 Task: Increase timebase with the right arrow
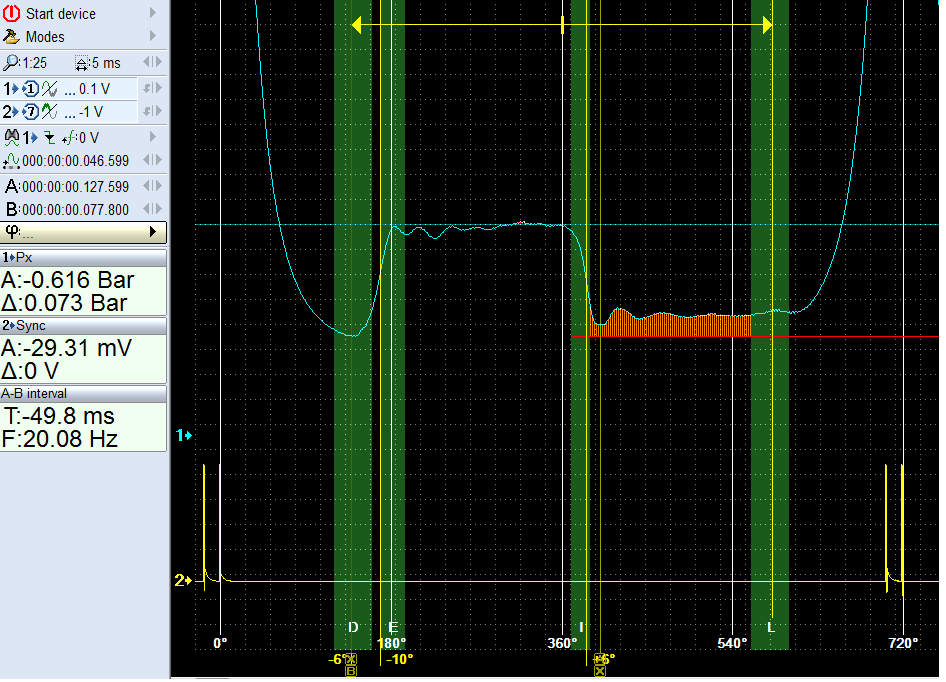coord(158,62)
